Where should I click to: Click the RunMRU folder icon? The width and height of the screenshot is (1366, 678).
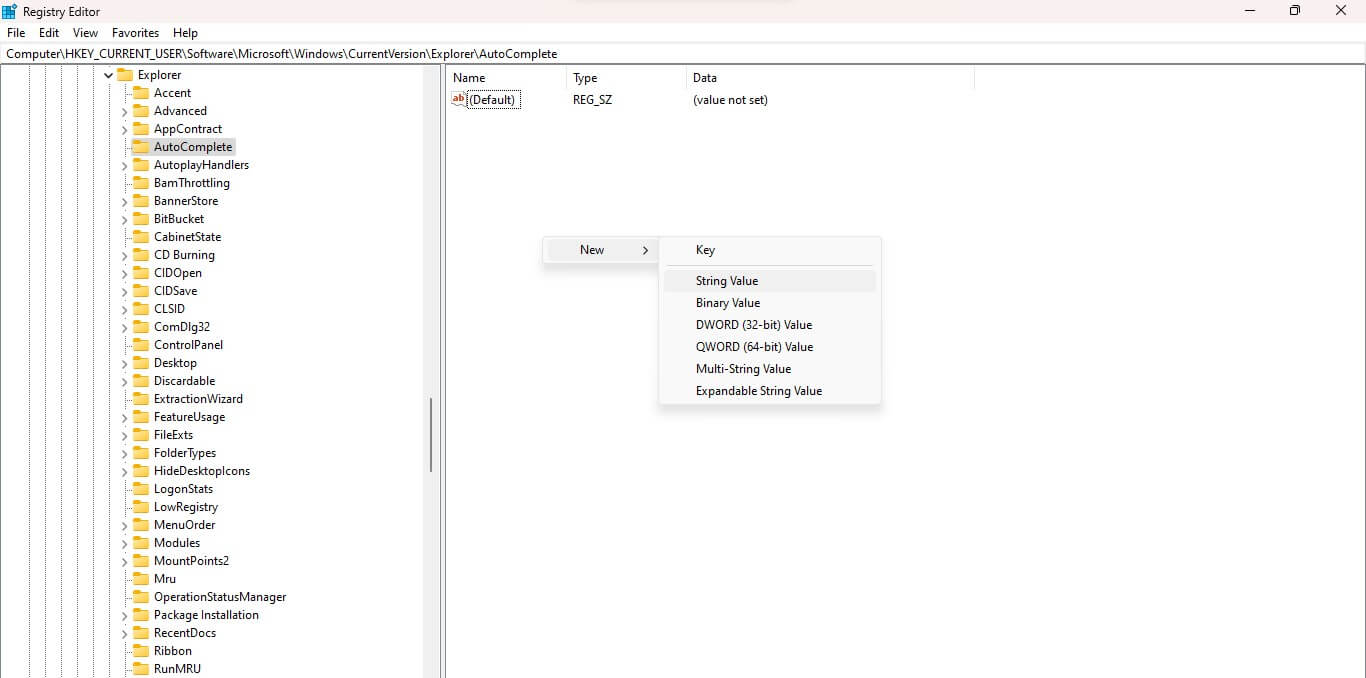[x=141, y=669]
